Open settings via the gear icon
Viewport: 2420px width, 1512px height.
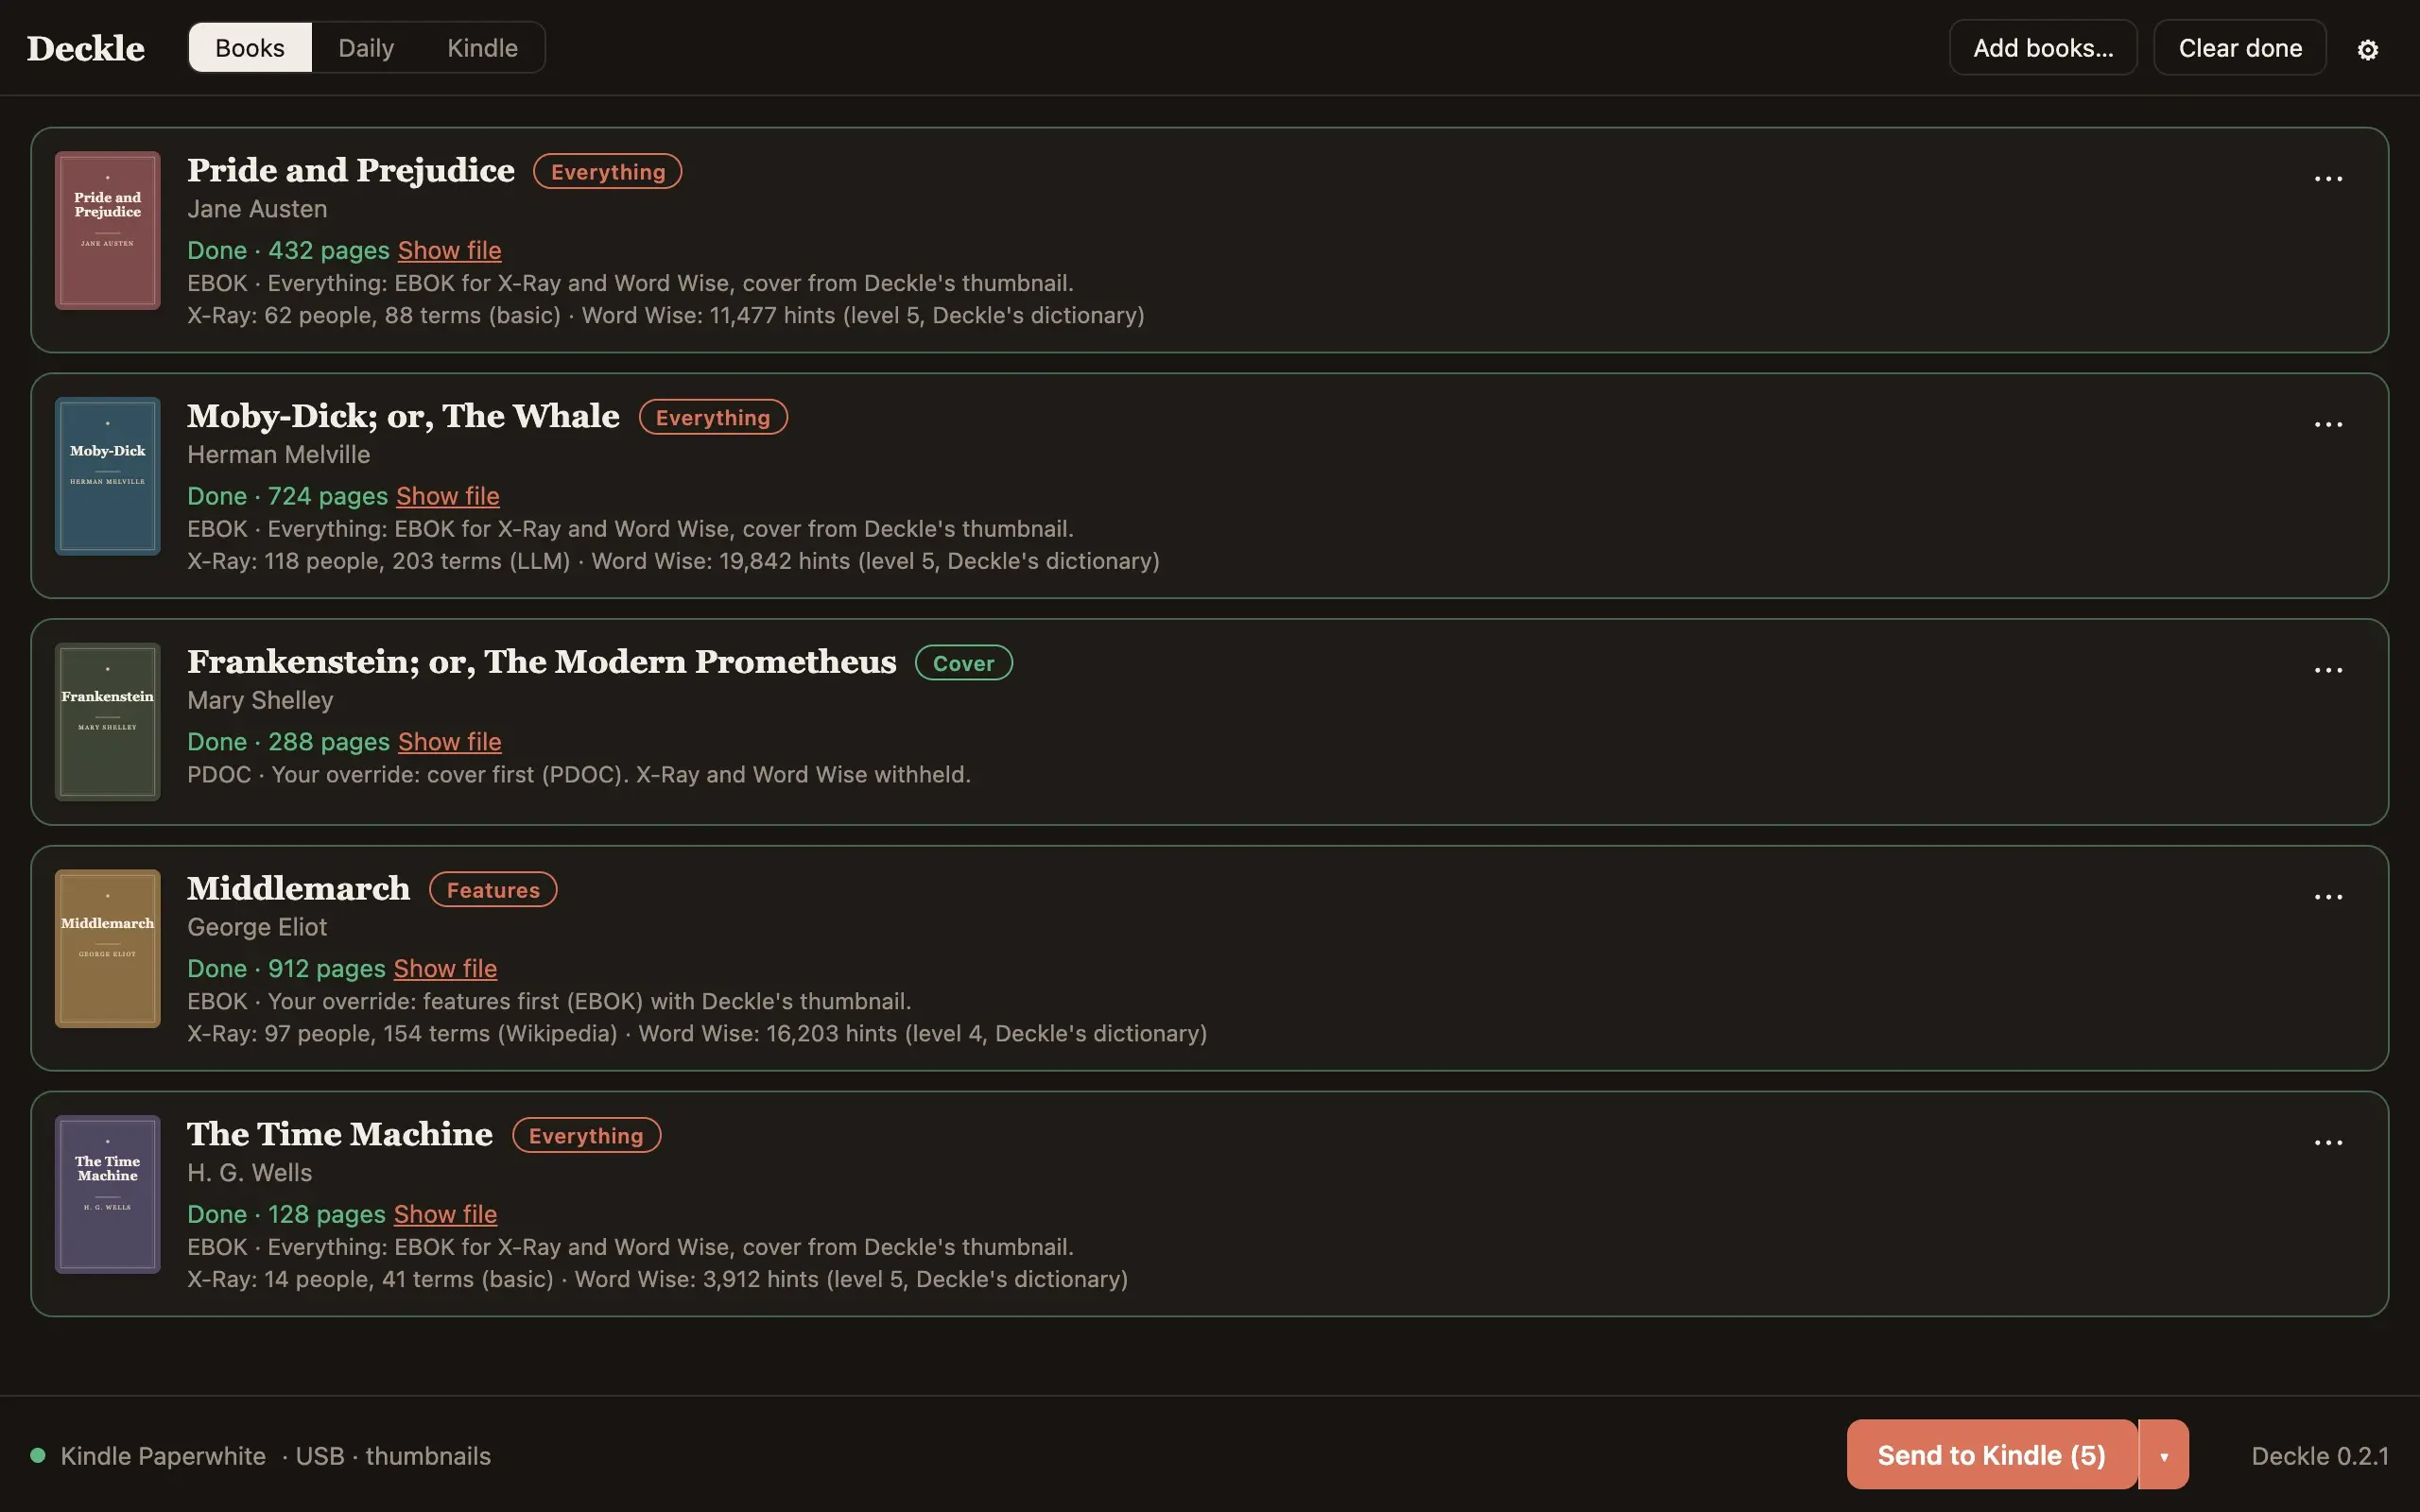(2367, 49)
